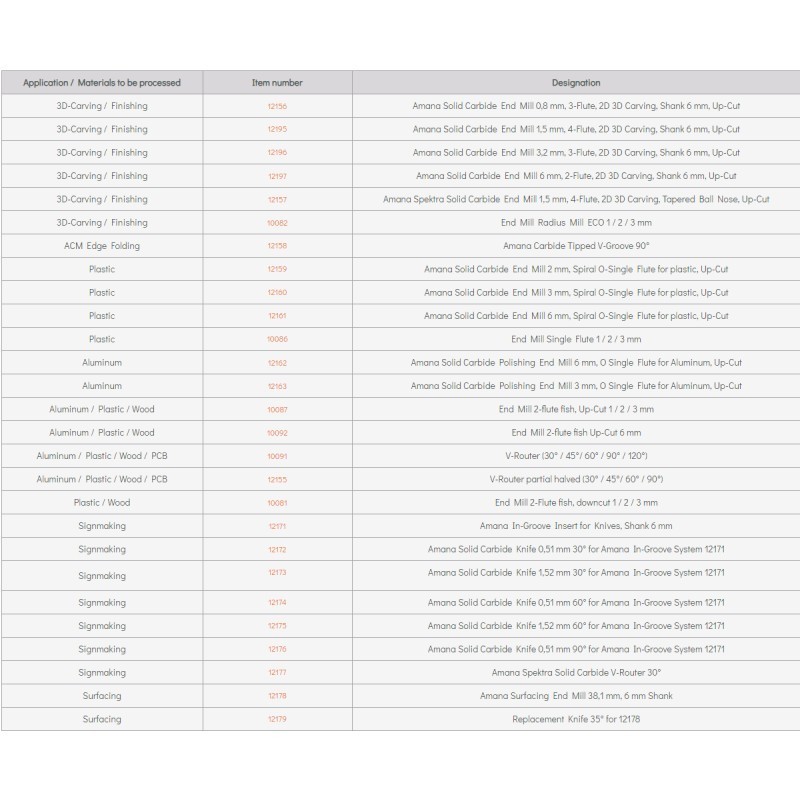Click item number 12195 link
800x800 pixels.
pos(277,129)
